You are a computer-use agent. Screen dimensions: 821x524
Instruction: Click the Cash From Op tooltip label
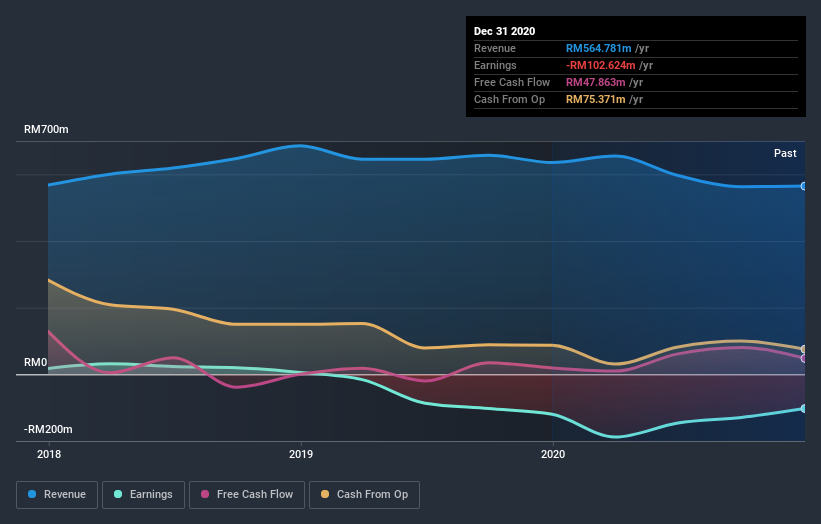[x=509, y=99]
